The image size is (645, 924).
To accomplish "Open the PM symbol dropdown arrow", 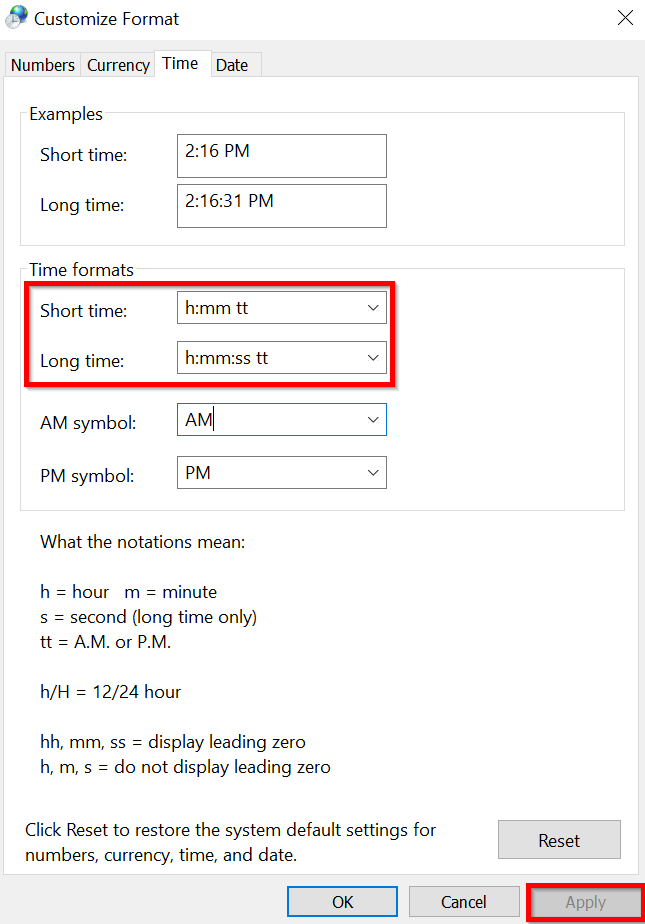I will click(373, 473).
